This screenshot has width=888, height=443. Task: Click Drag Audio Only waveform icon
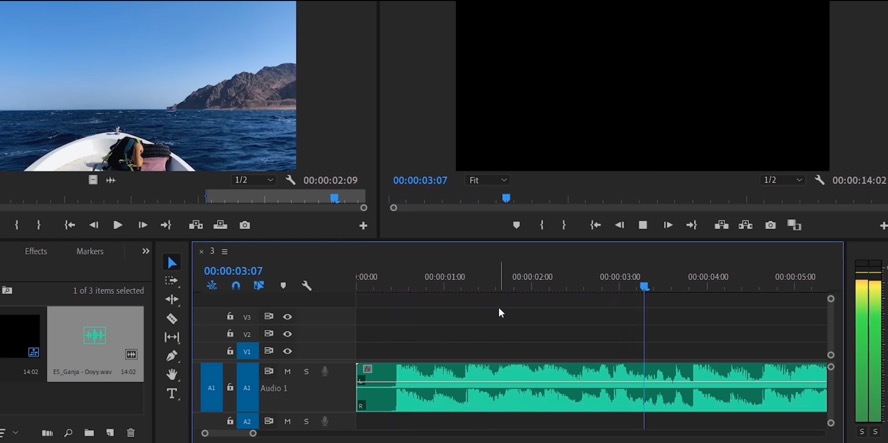[110, 180]
